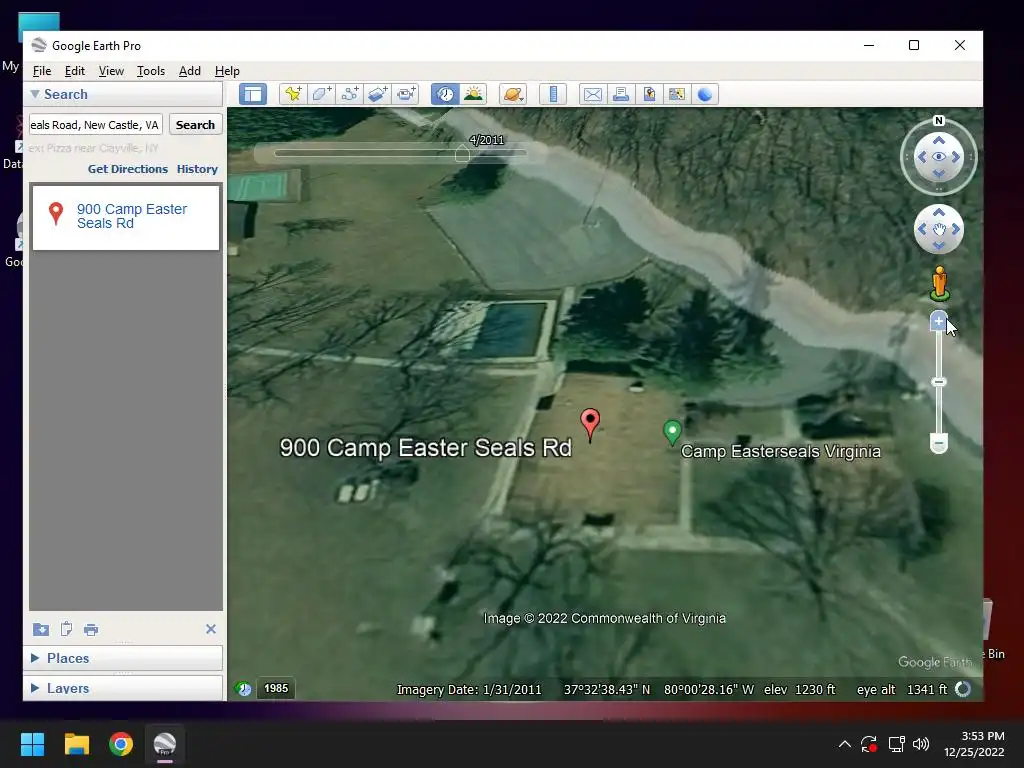
Task: Open the search History link
Action: click(x=197, y=168)
